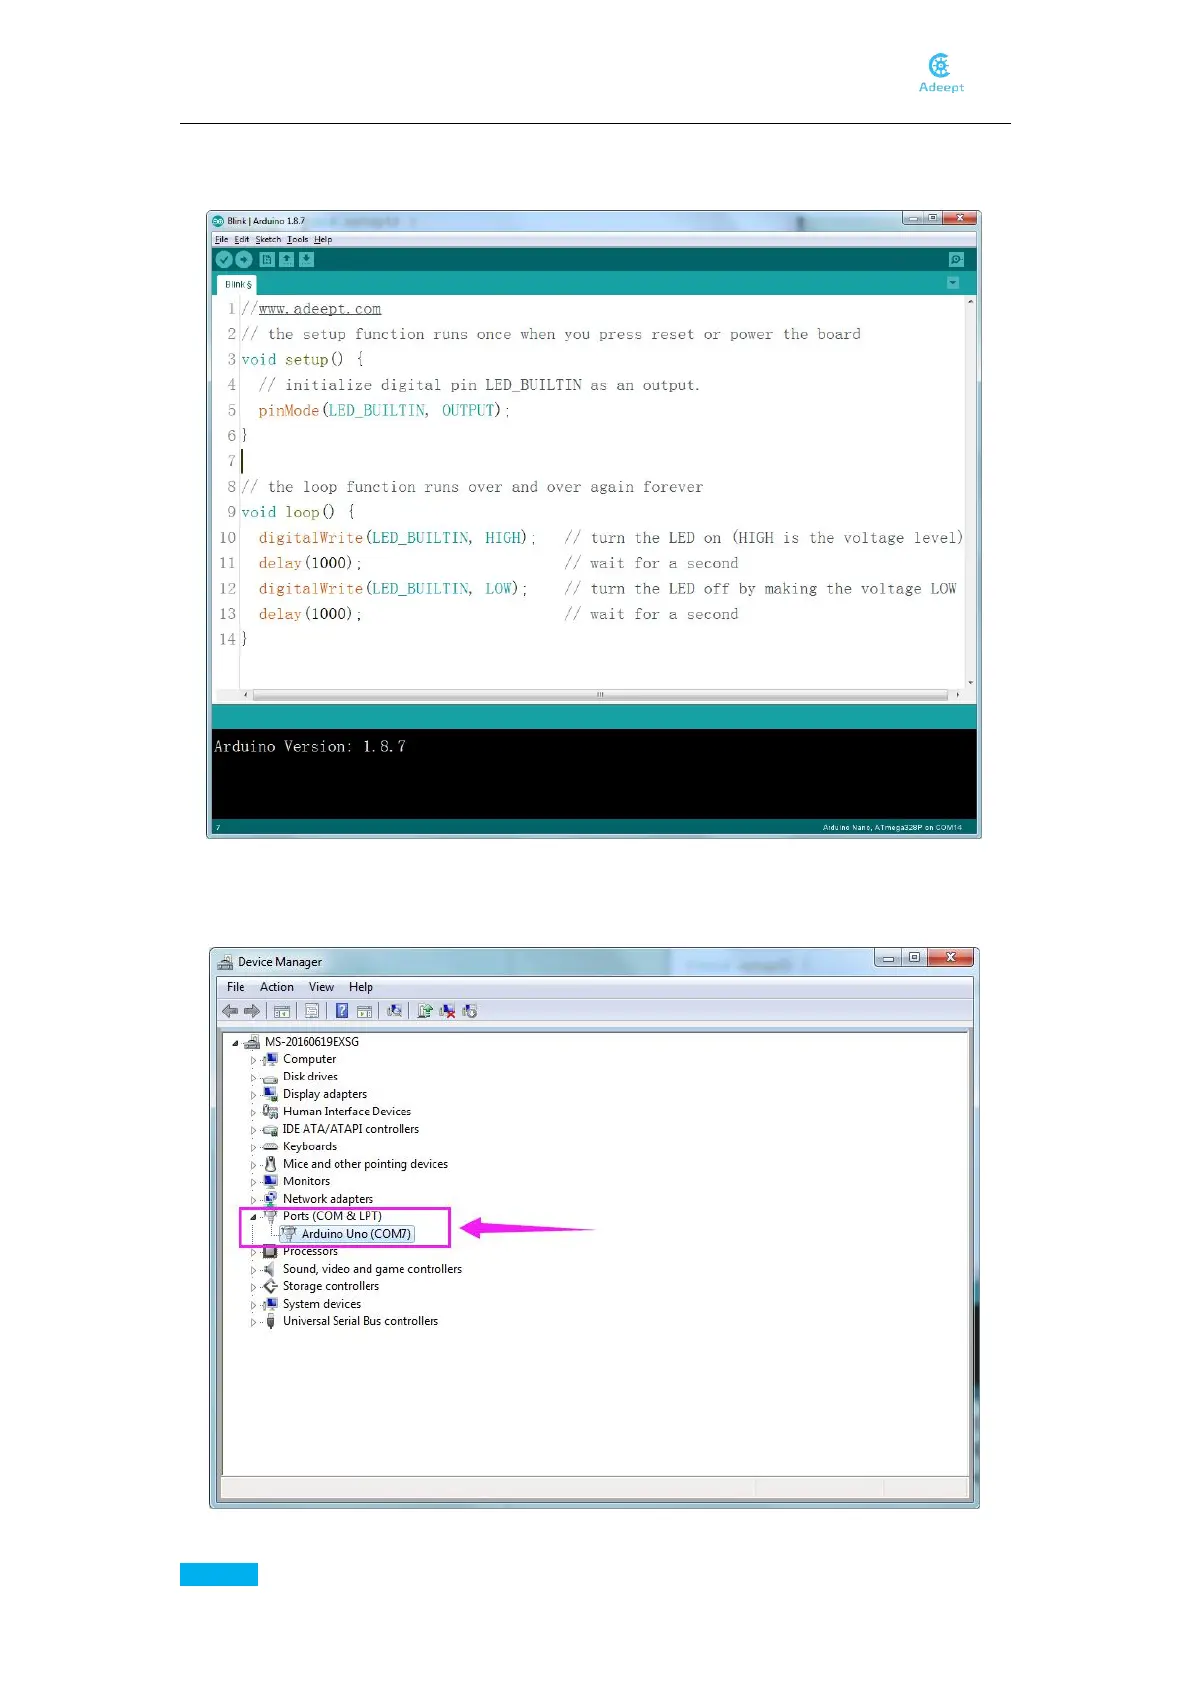Screen dimensions: 1191x1684
Task: Select Sound, video and game controllers
Action: (372, 1269)
